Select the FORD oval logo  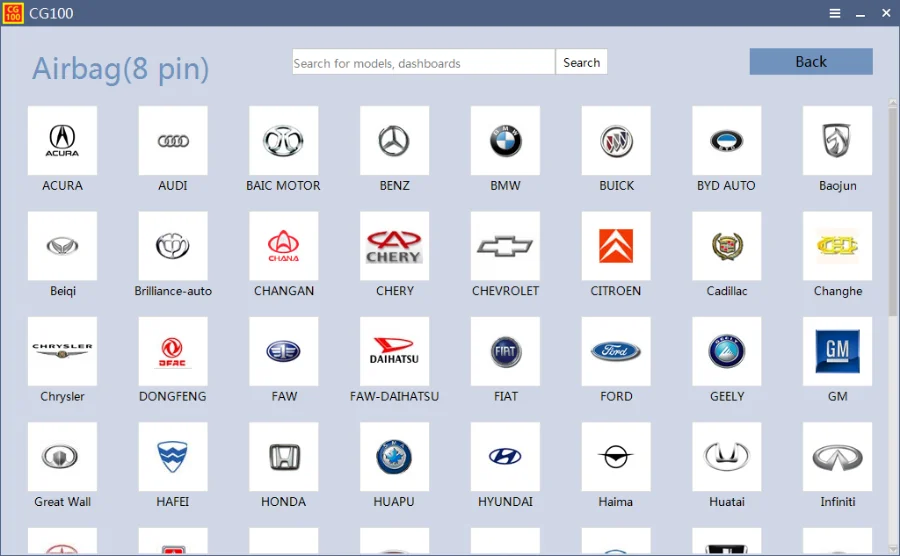(616, 351)
